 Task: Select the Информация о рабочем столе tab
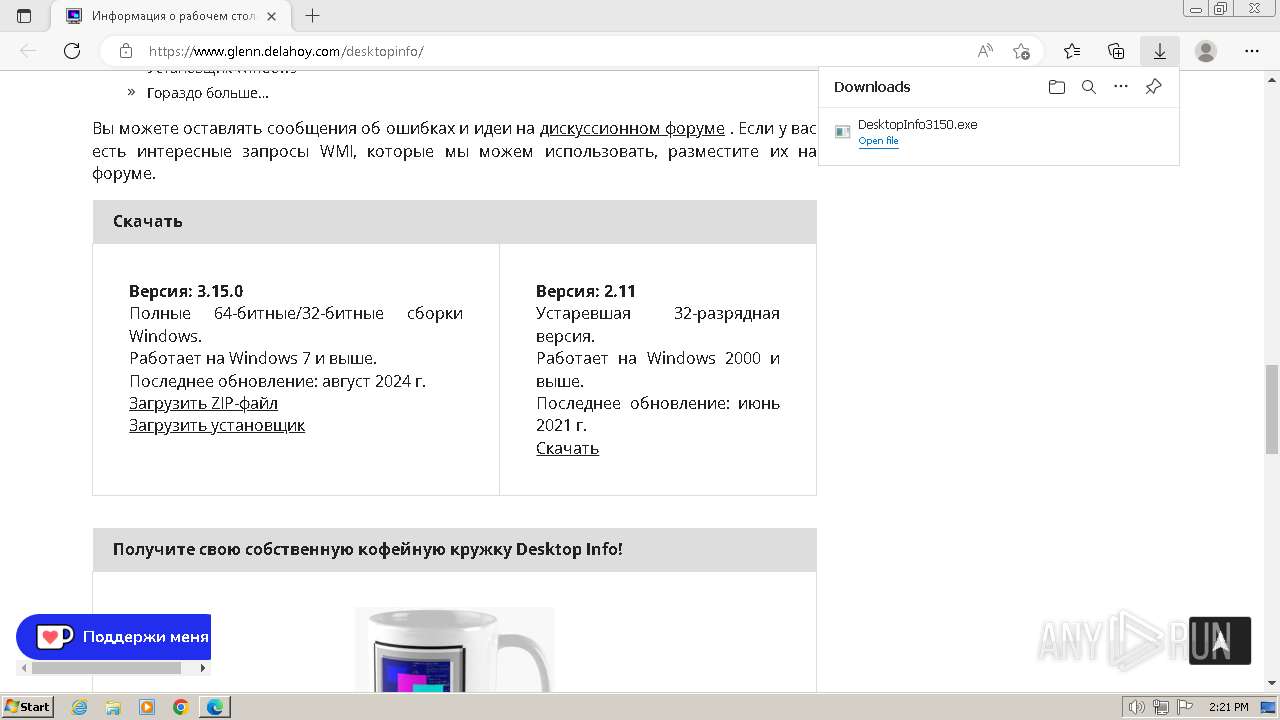[x=173, y=16]
